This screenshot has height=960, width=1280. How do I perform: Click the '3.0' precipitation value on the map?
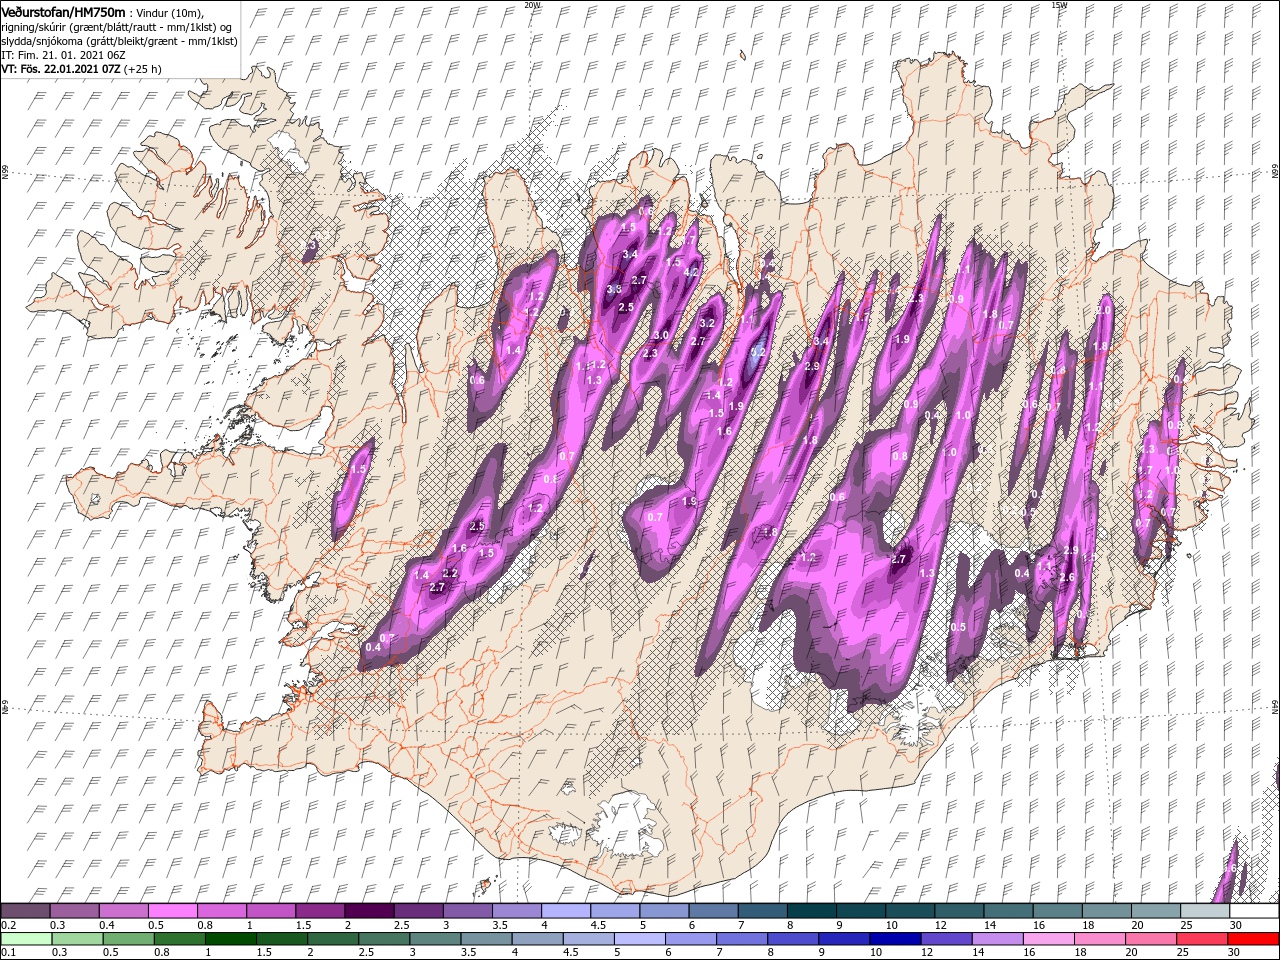(660, 335)
